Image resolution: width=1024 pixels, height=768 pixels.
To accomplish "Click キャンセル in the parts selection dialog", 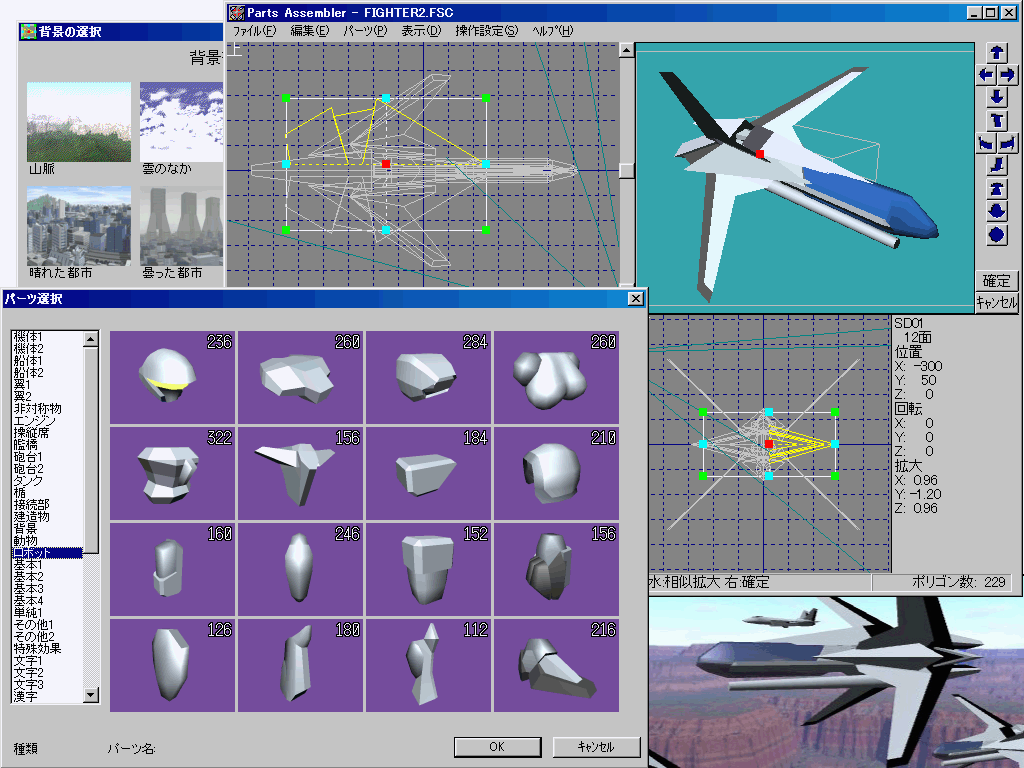I will coord(596,747).
